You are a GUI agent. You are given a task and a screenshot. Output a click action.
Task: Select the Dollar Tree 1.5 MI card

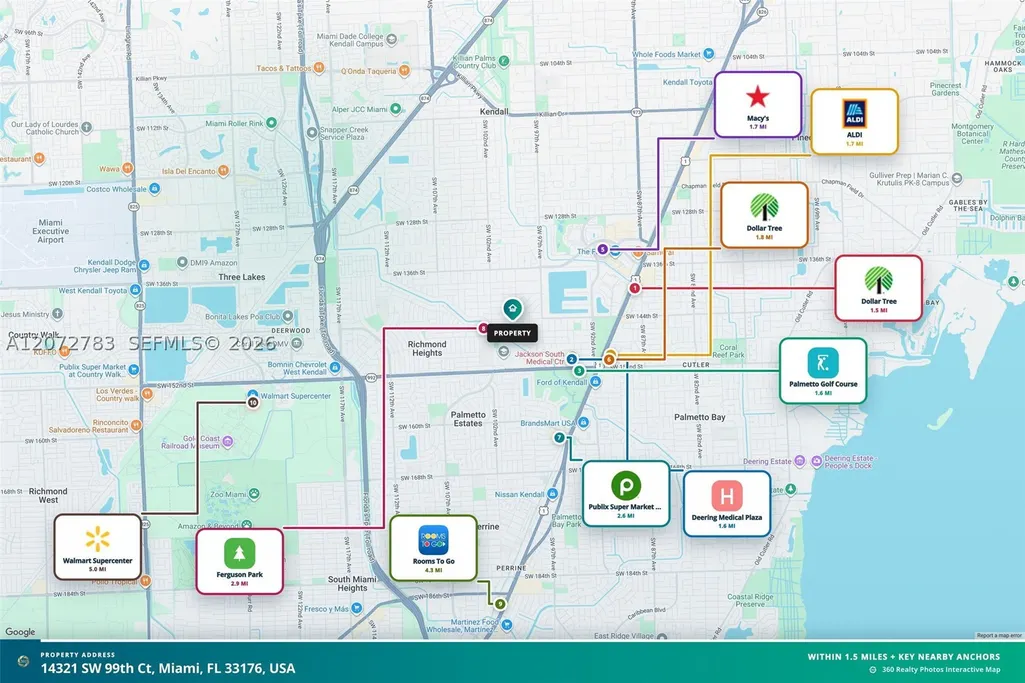coord(879,288)
